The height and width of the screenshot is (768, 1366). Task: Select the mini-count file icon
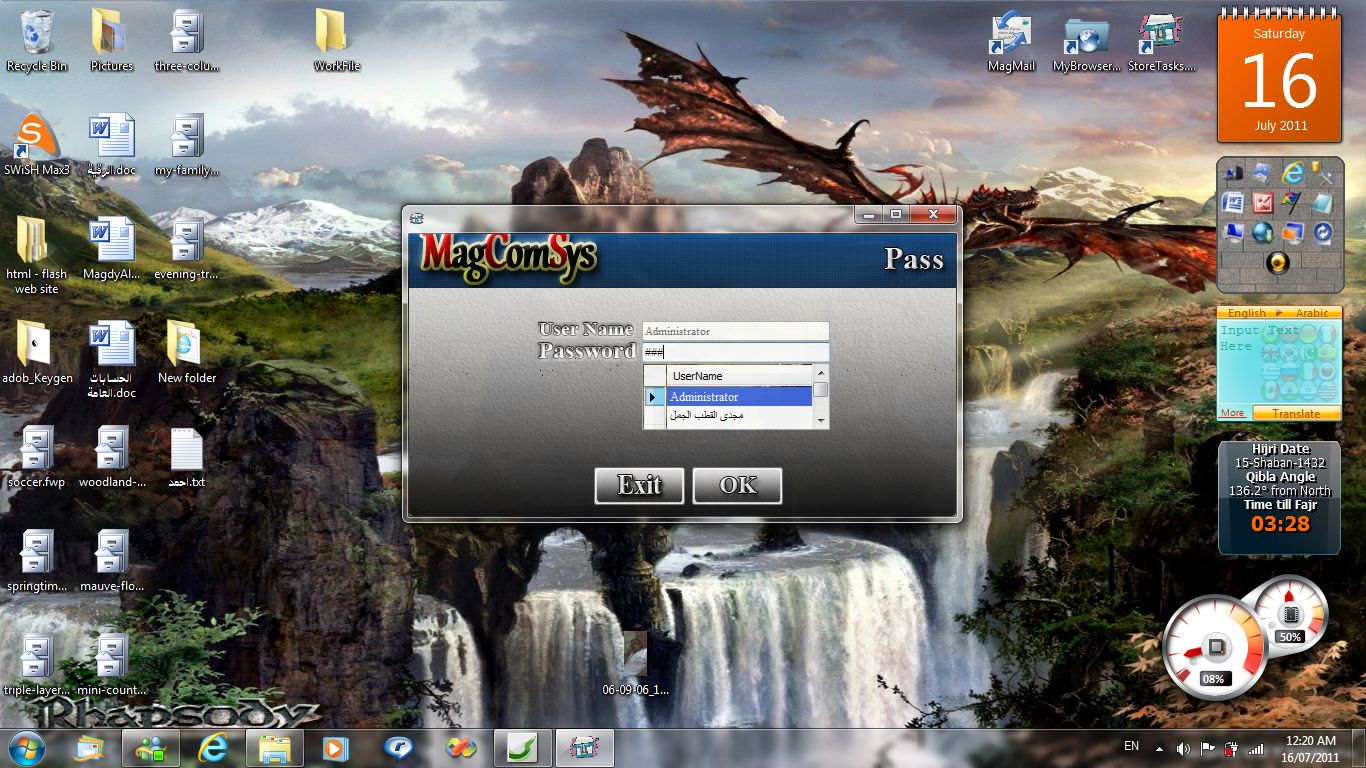tap(111, 665)
